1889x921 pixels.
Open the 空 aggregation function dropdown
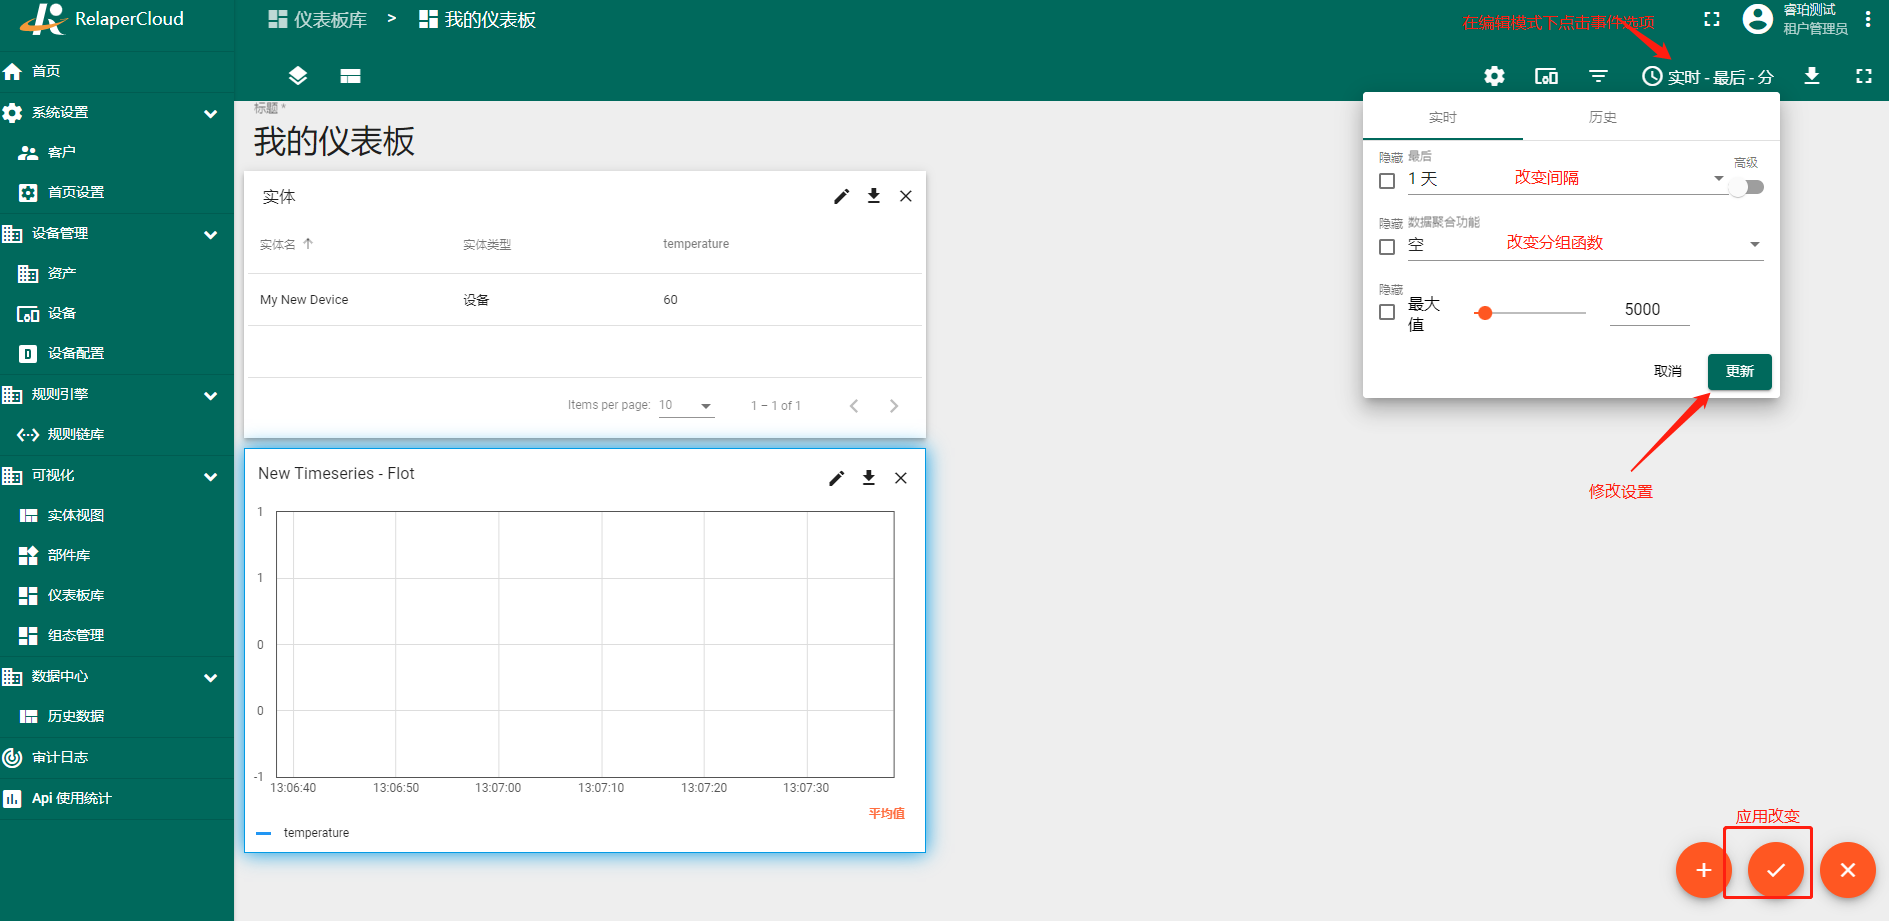(x=1585, y=245)
